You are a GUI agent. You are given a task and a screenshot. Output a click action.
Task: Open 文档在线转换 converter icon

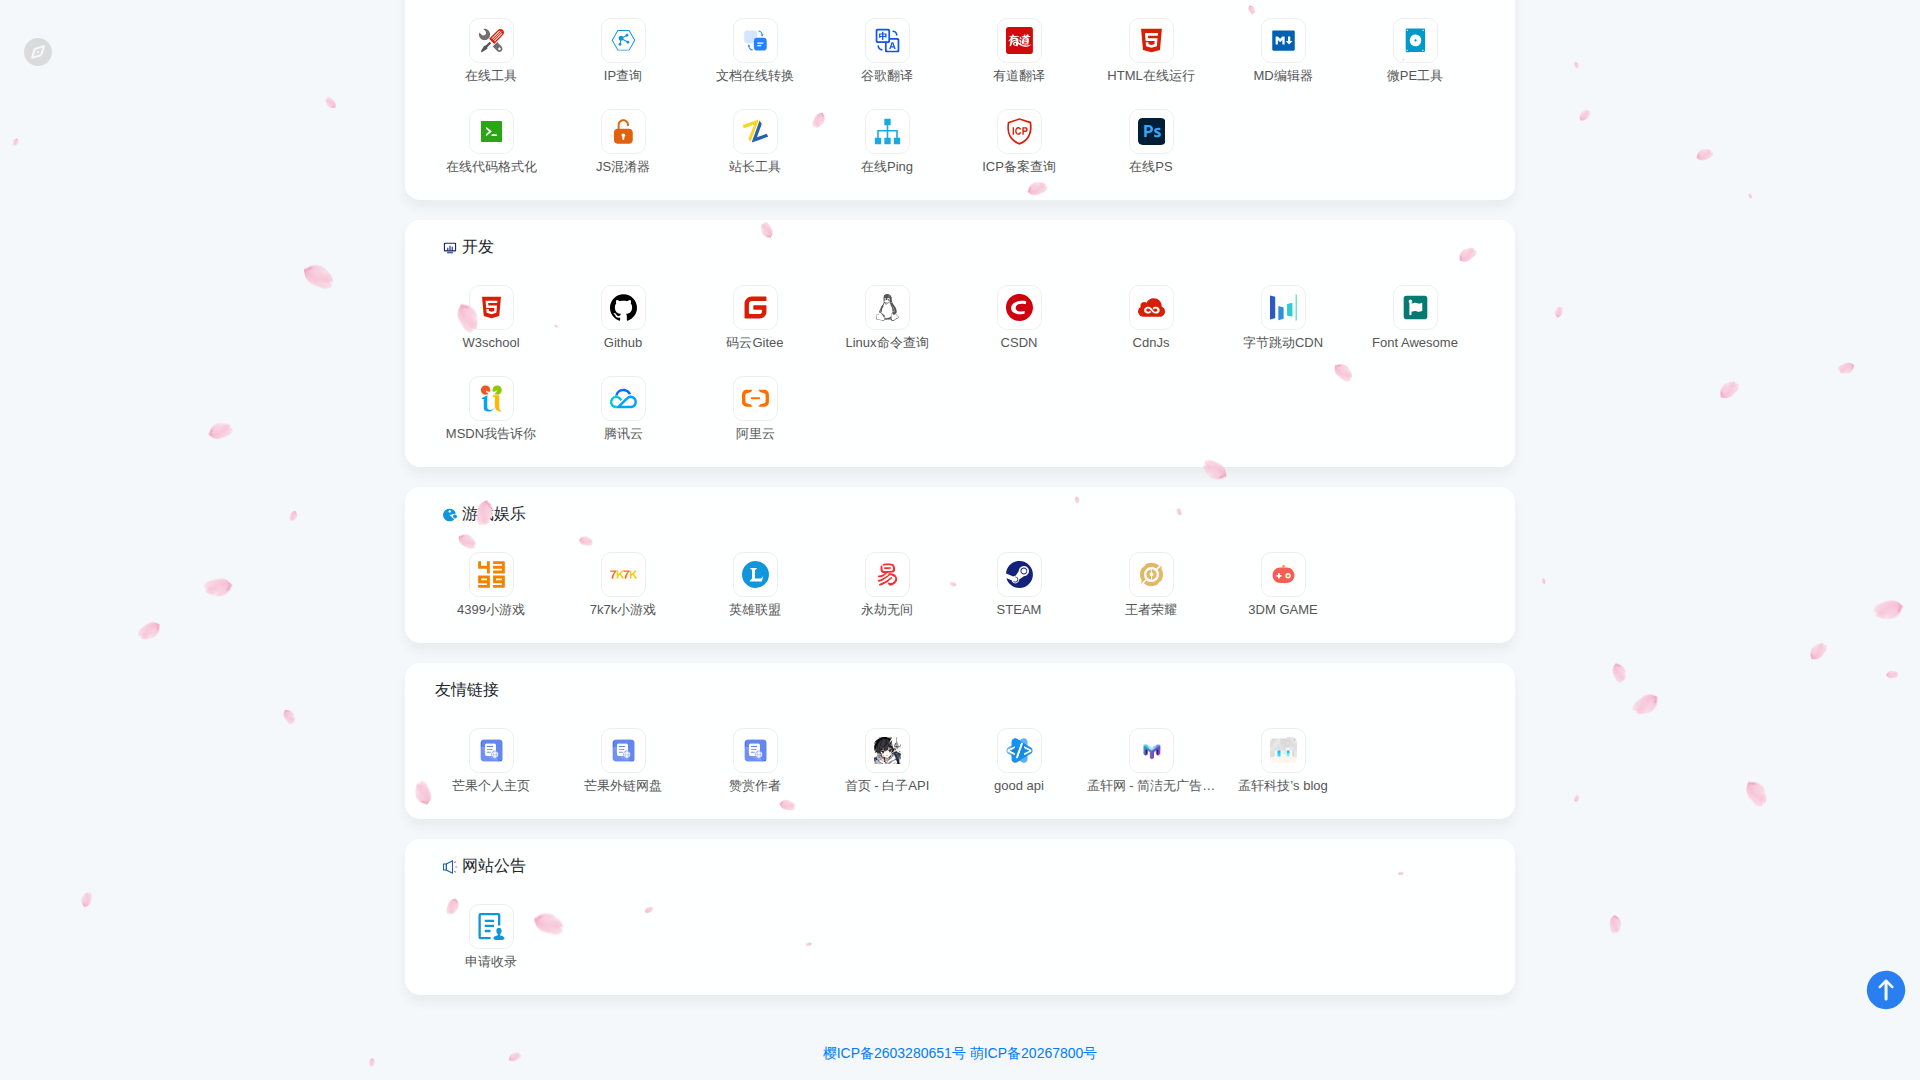(755, 41)
